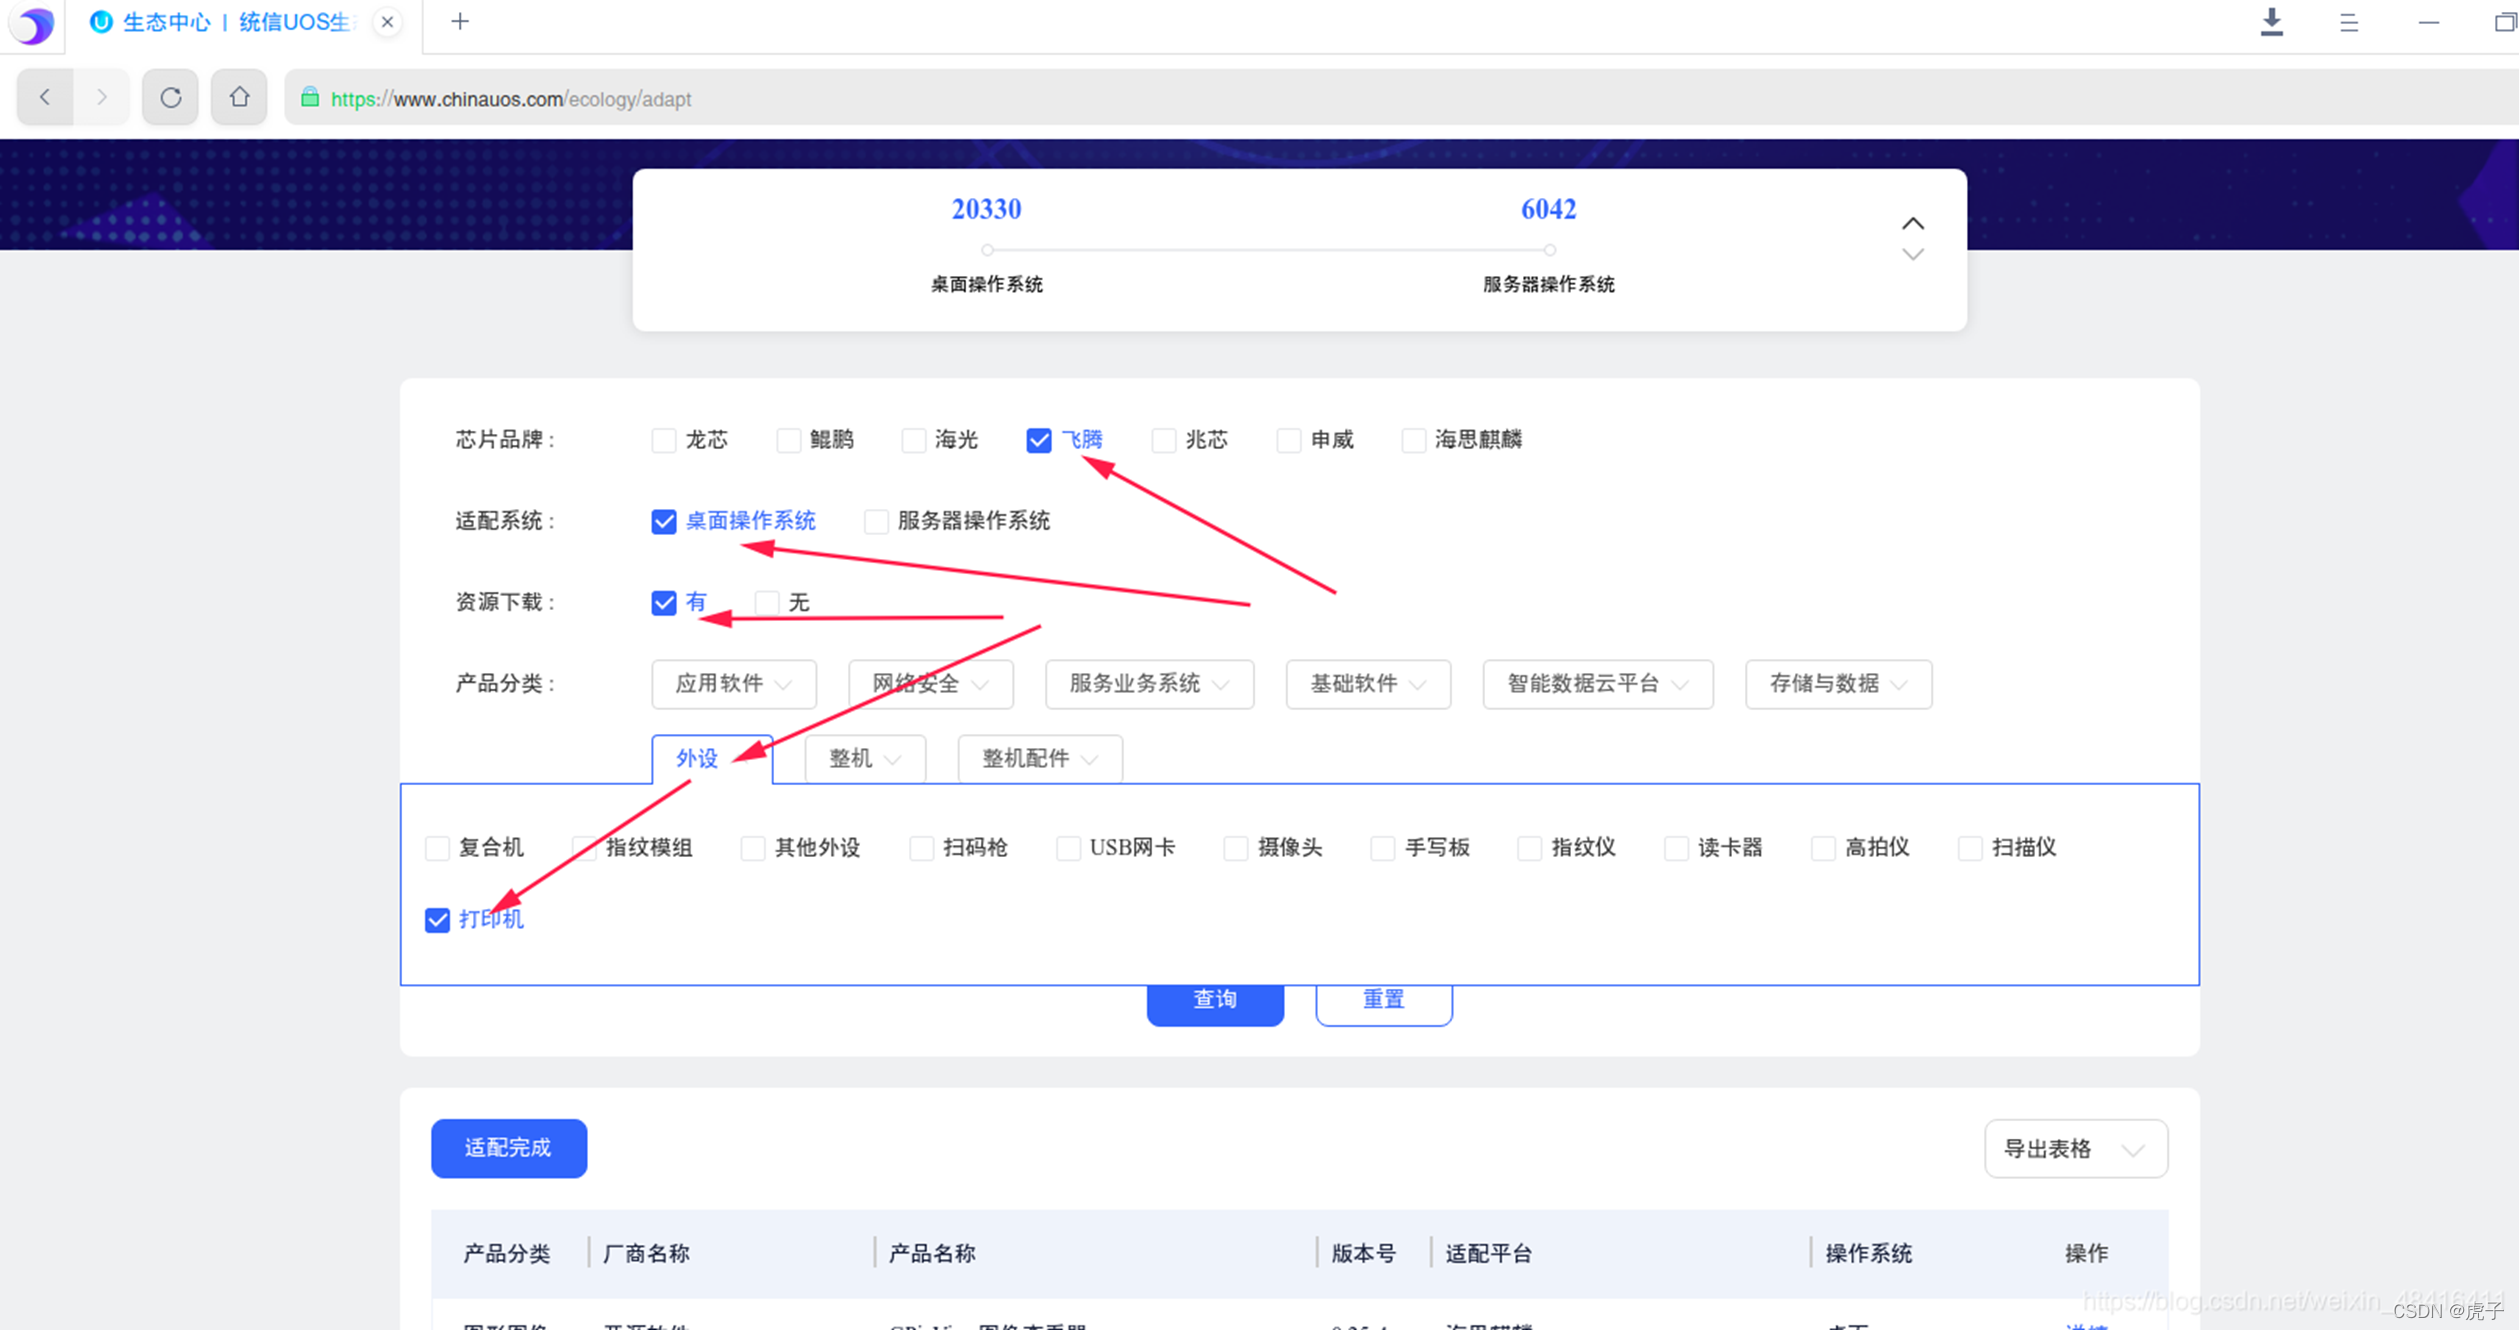Close the 生态中心 browser tab

click(388, 21)
